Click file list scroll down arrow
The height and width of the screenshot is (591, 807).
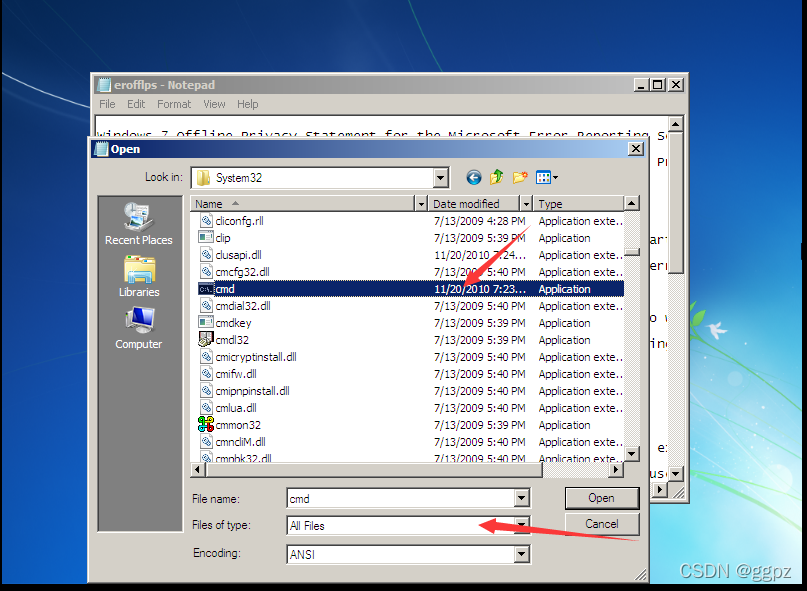point(631,454)
